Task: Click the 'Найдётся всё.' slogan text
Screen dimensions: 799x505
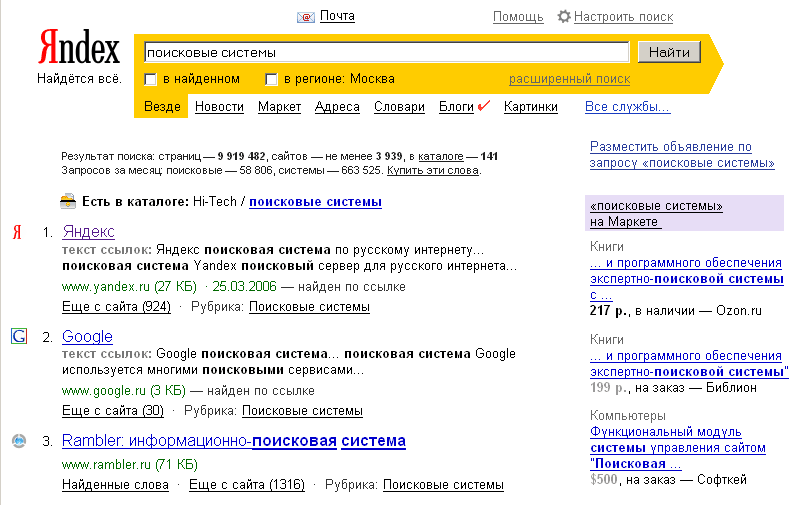Action: click(x=79, y=79)
